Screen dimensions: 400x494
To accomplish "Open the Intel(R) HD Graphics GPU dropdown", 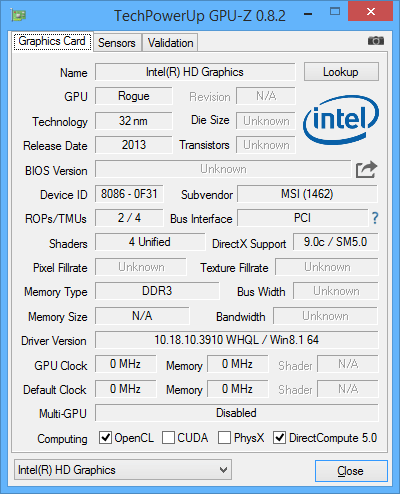I will click(123, 470).
